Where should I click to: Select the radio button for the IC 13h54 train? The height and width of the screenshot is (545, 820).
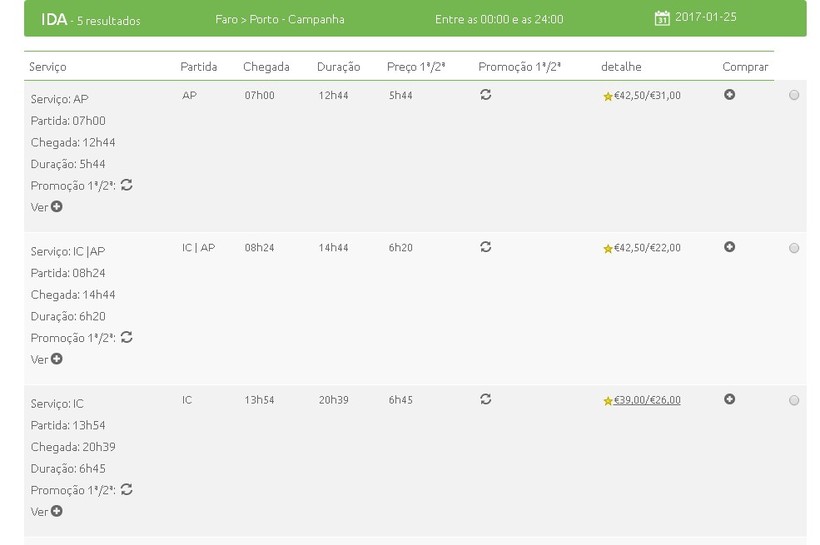click(x=794, y=400)
